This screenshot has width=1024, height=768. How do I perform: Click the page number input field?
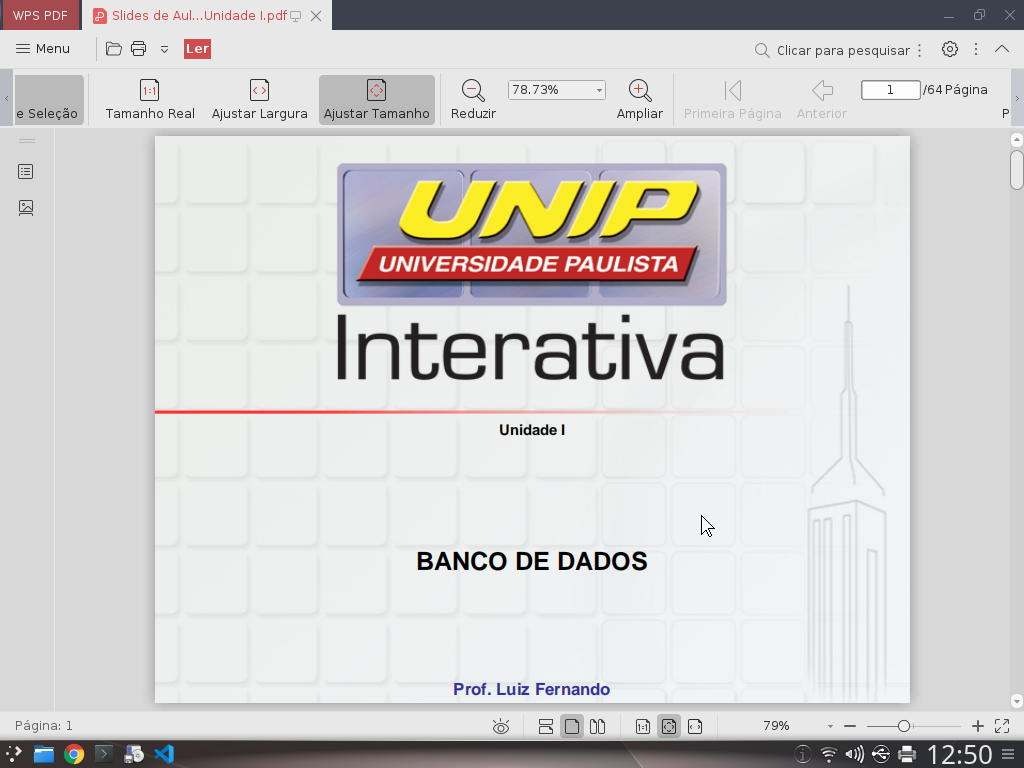pos(891,89)
